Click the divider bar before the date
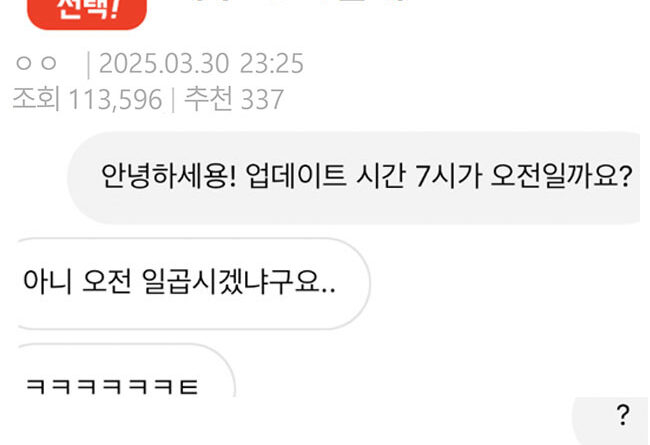 point(88,64)
